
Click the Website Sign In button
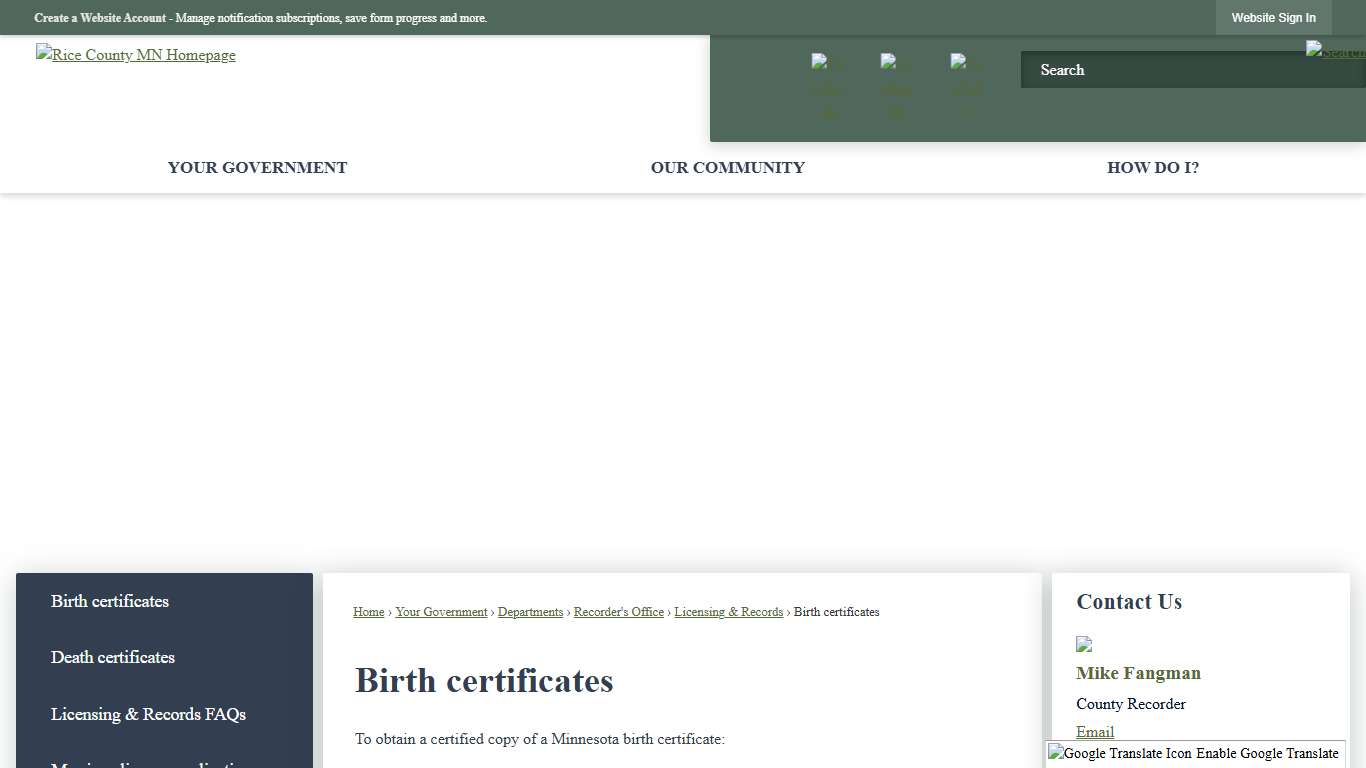[x=1273, y=17]
